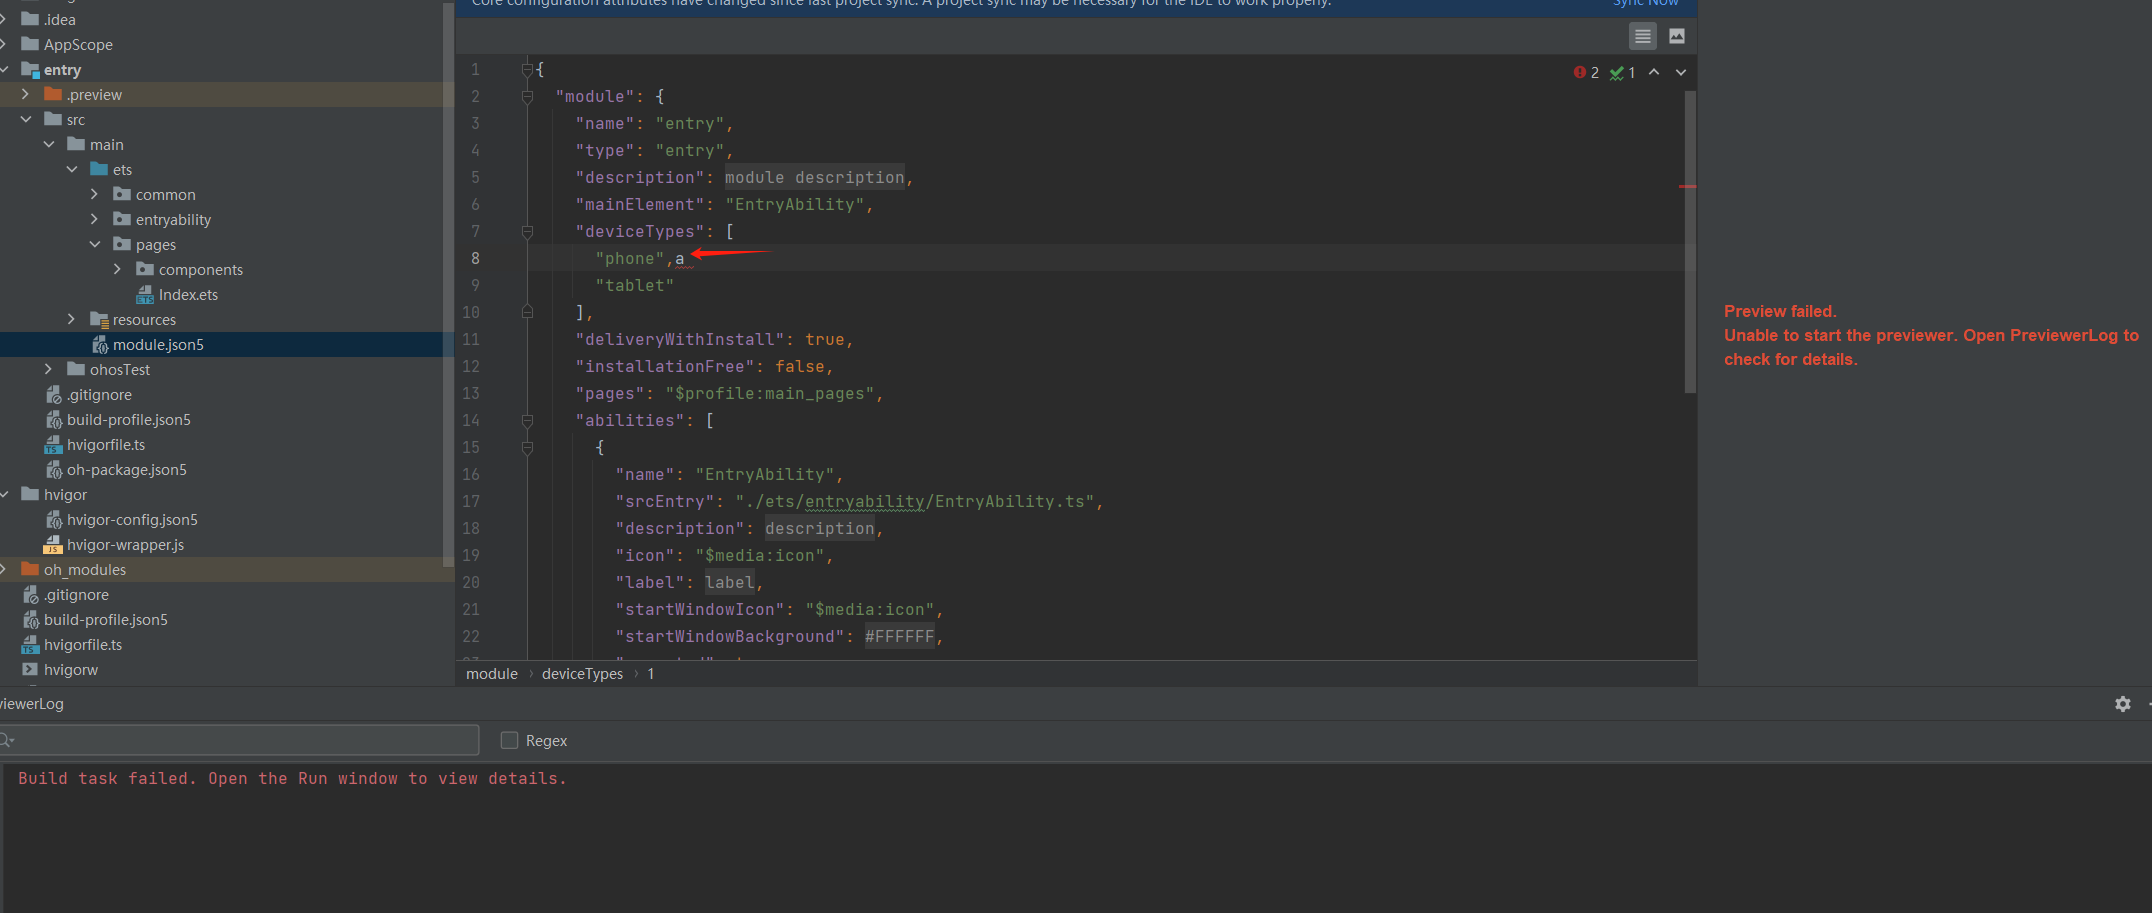Image resolution: width=2152 pixels, height=913 pixels.
Task: Click the editor vertical scrollbar
Action: pos(1690,242)
